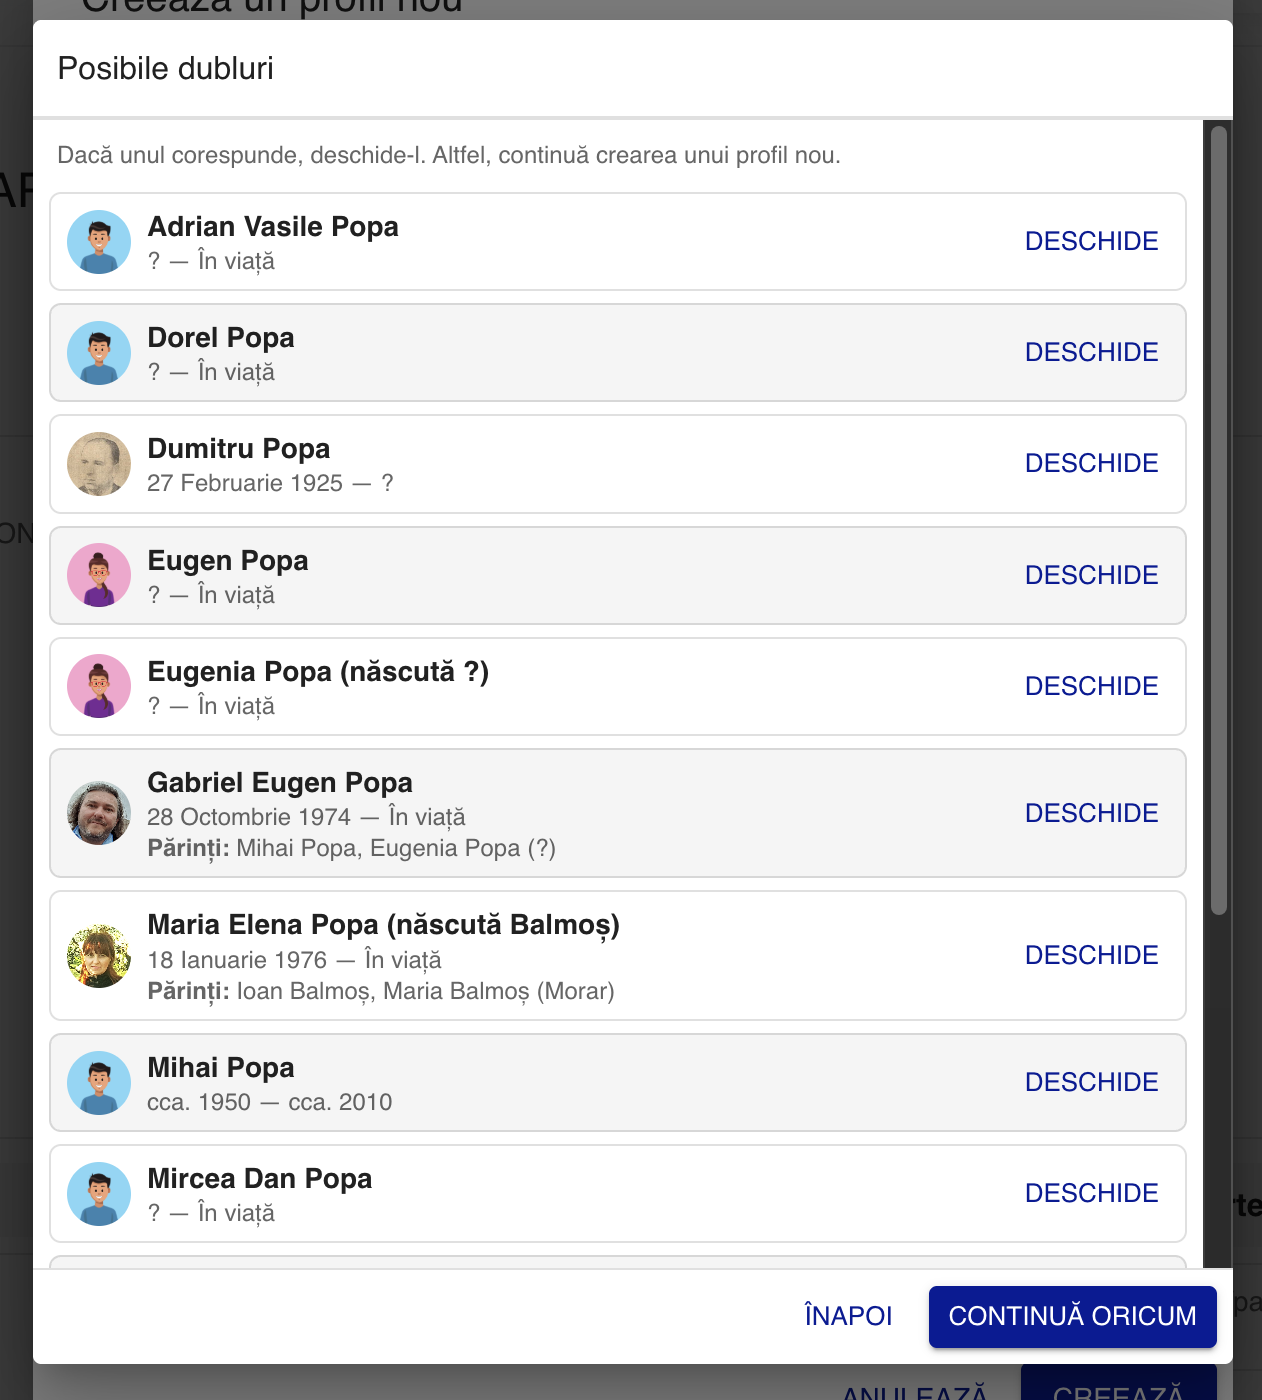Click Mihai Popa's avatar icon
Image resolution: width=1262 pixels, height=1400 pixels.
[99, 1083]
